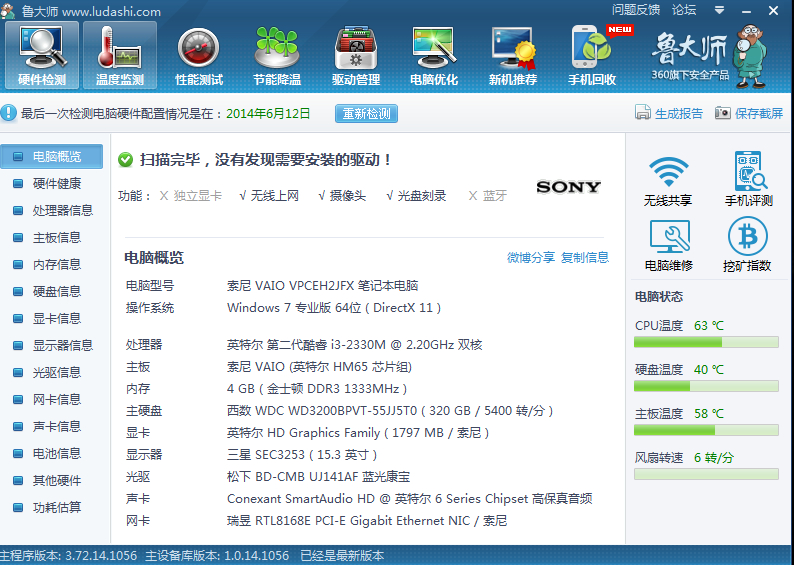Open the 节能降温 energy saving clover icon
Image resolution: width=794 pixels, height=565 pixels.
tap(277, 55)
